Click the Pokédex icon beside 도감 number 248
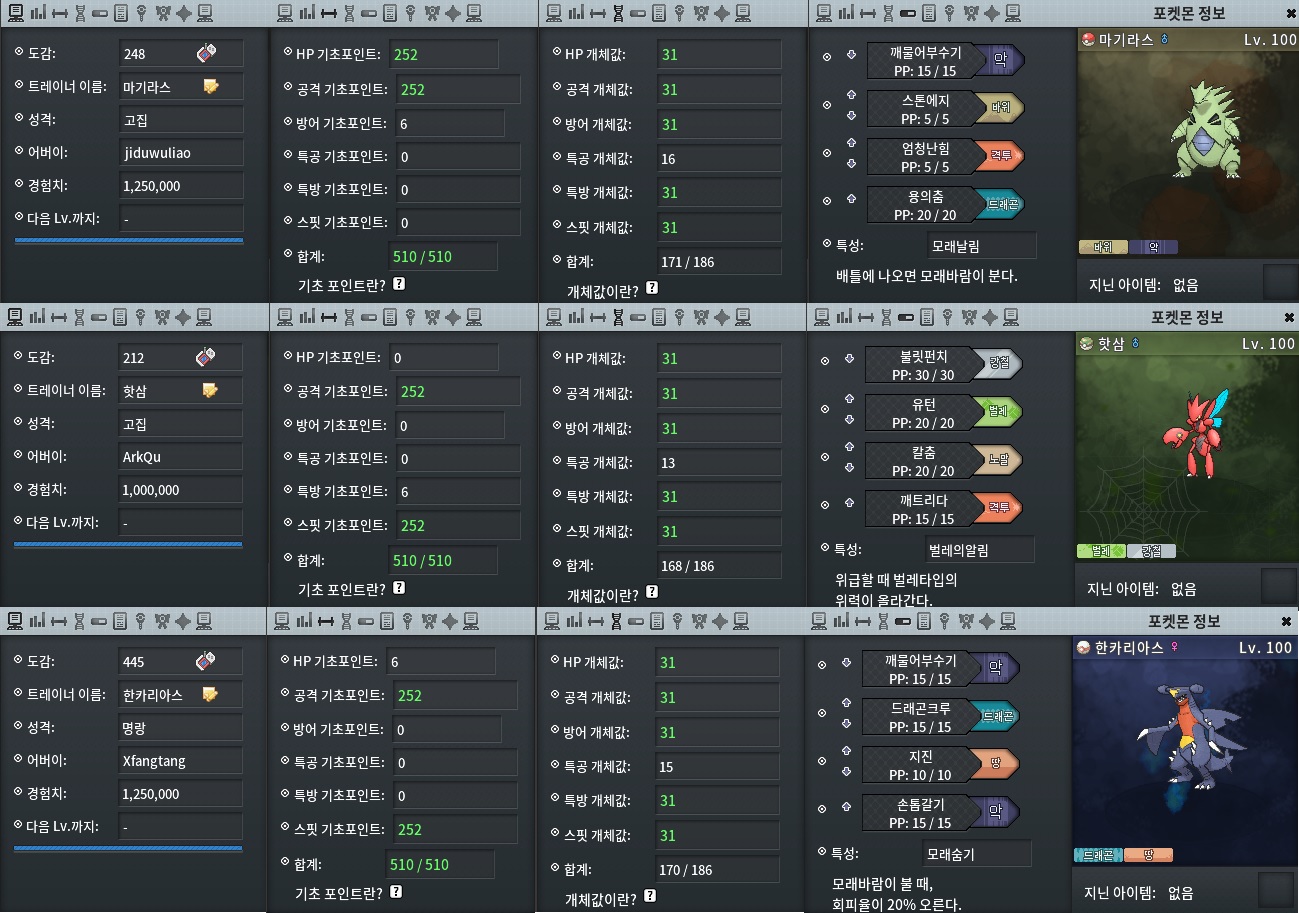The height and width of the screenshot is (913, 1299). (205, 53)
